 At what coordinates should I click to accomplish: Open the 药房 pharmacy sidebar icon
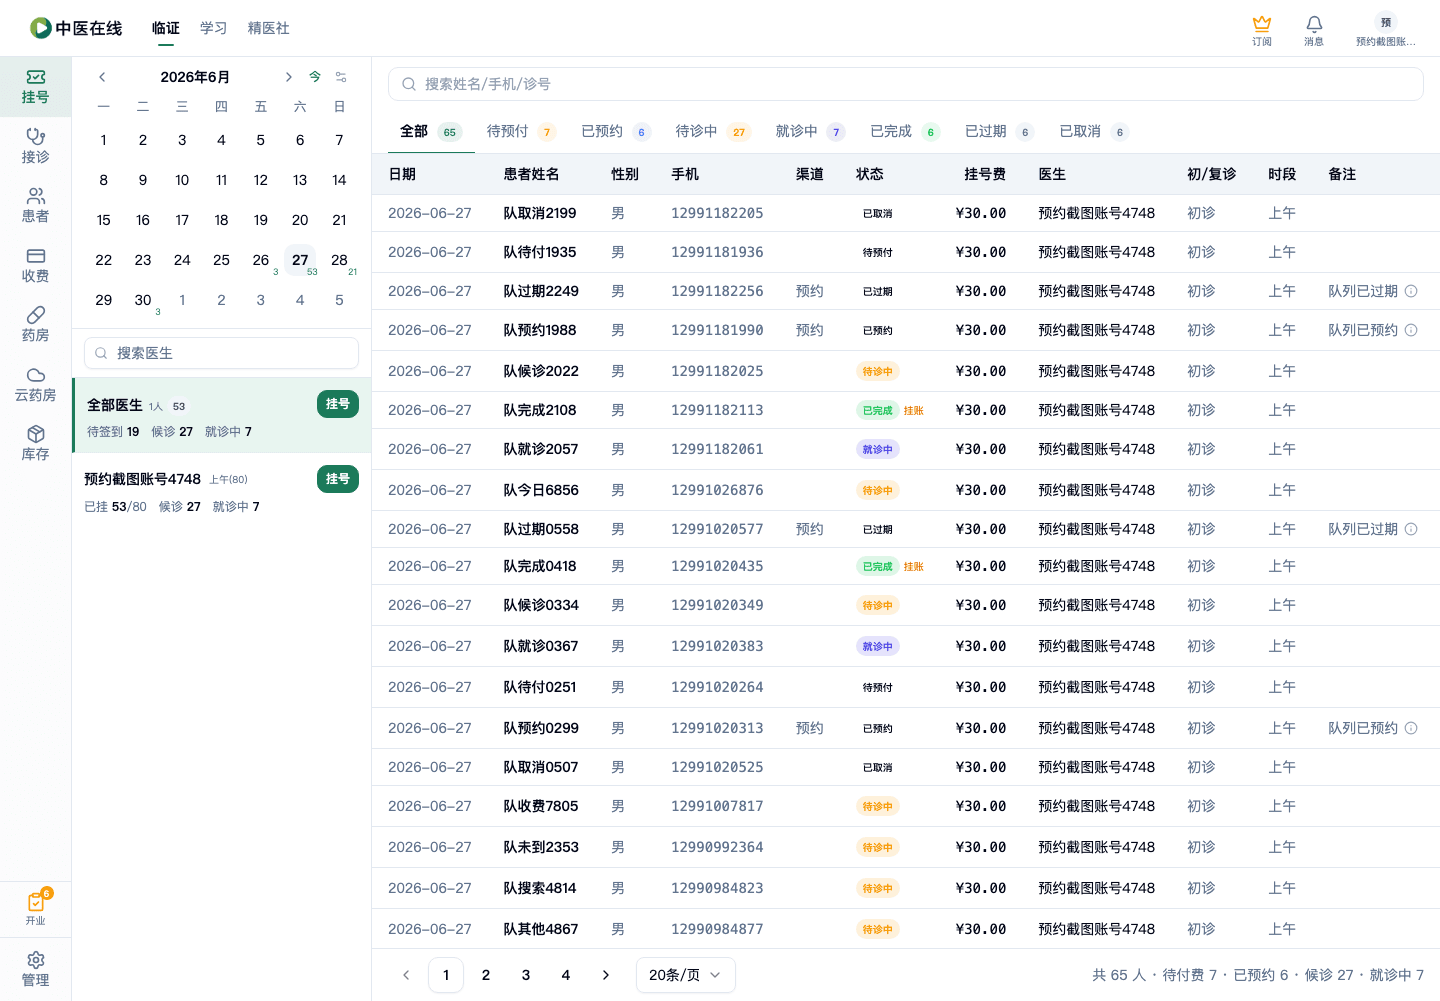[x=35, y=324]
